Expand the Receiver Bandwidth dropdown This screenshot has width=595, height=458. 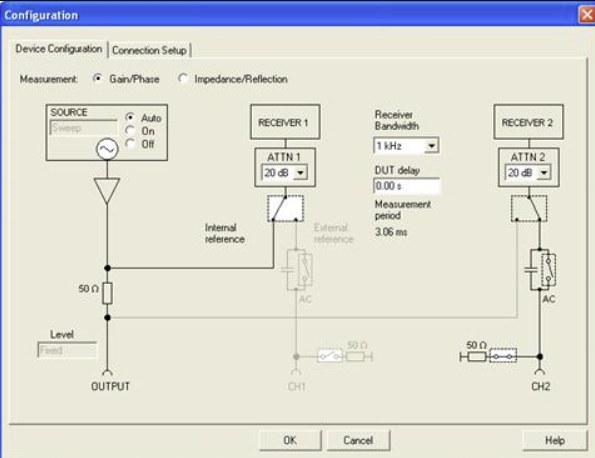click(x=431, y=146)
